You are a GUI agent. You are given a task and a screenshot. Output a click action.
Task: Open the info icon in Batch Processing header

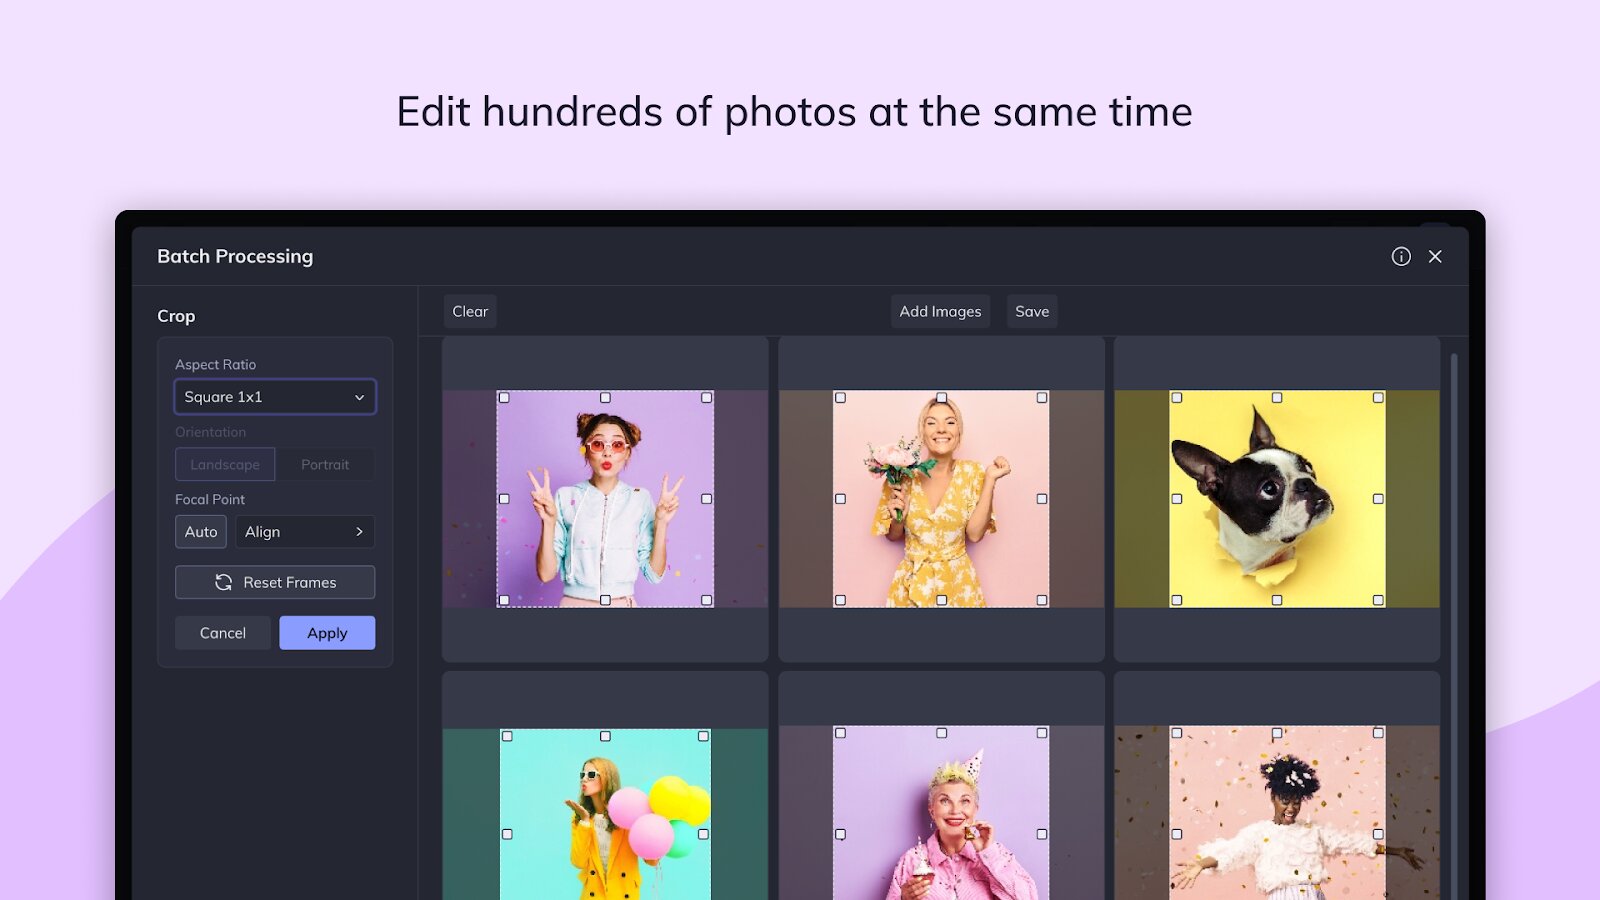pos(1401,256)
